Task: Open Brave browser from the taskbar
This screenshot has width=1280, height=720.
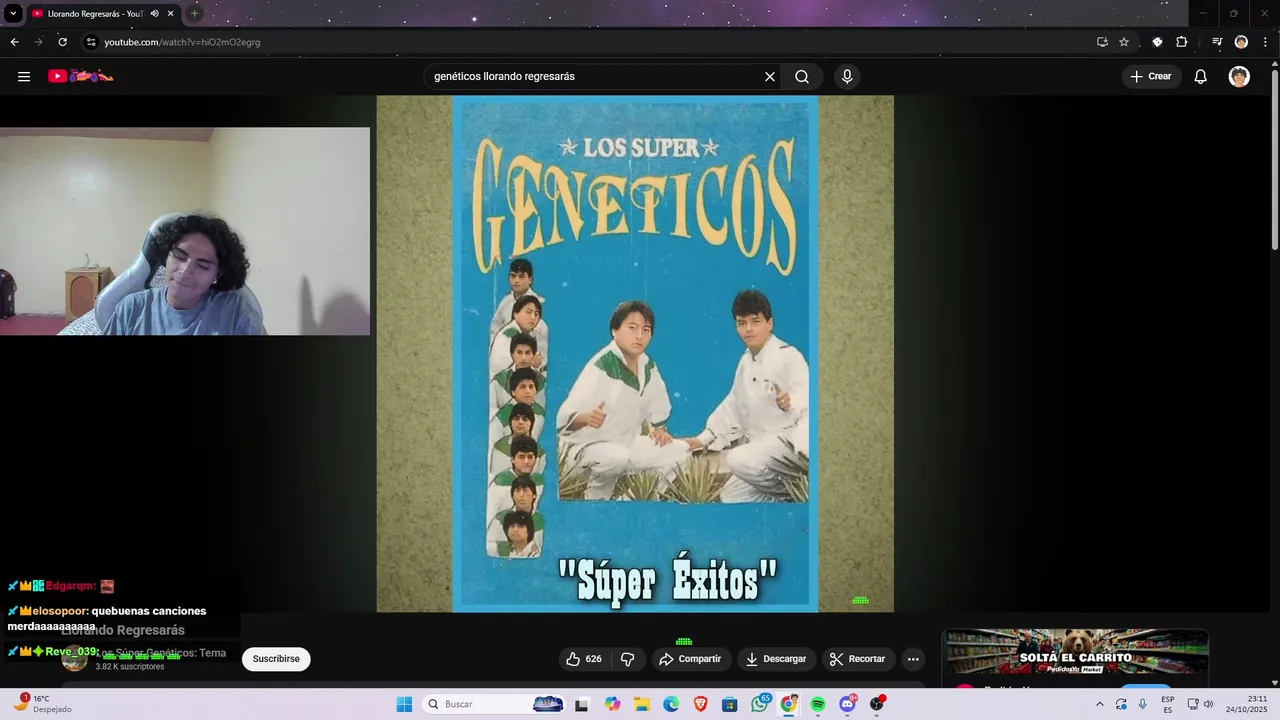Action: pos(700,704)
